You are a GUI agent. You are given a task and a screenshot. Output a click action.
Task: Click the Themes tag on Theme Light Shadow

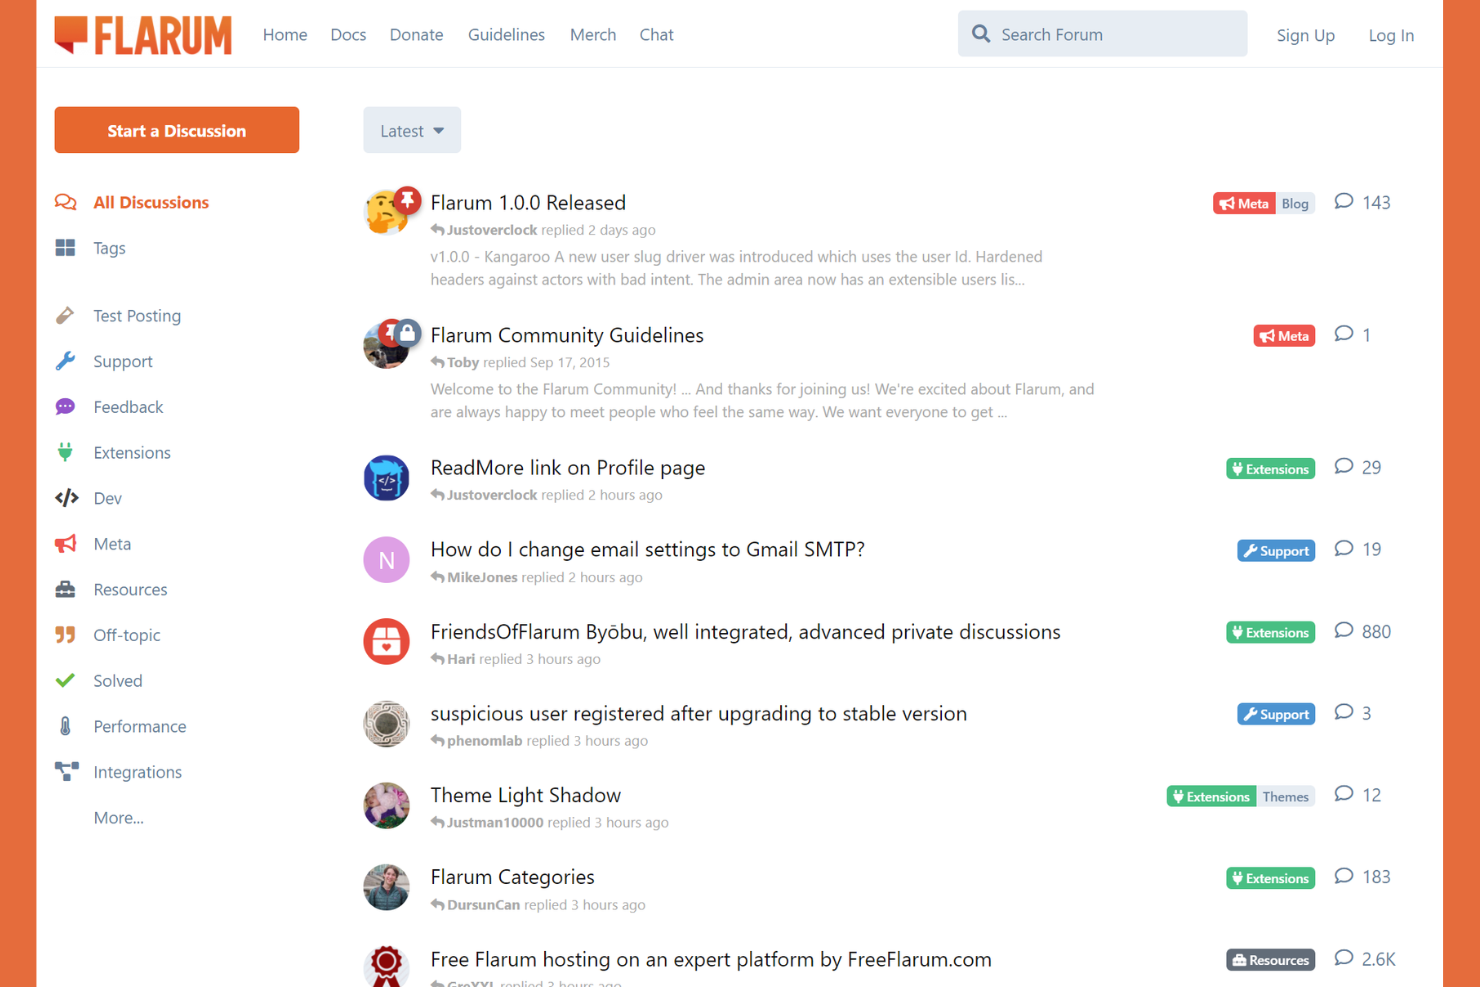click(x=1285, y=797)
